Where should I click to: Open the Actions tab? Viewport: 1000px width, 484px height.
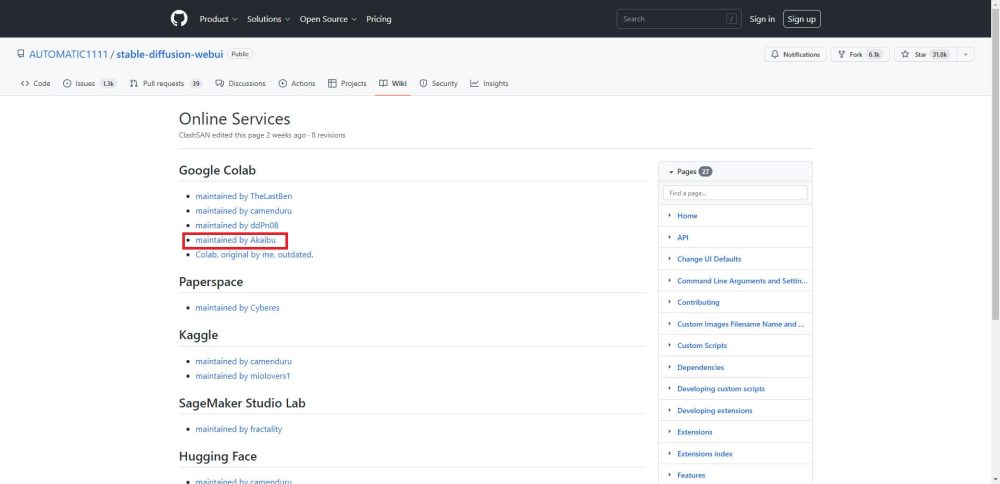[297, 84]
